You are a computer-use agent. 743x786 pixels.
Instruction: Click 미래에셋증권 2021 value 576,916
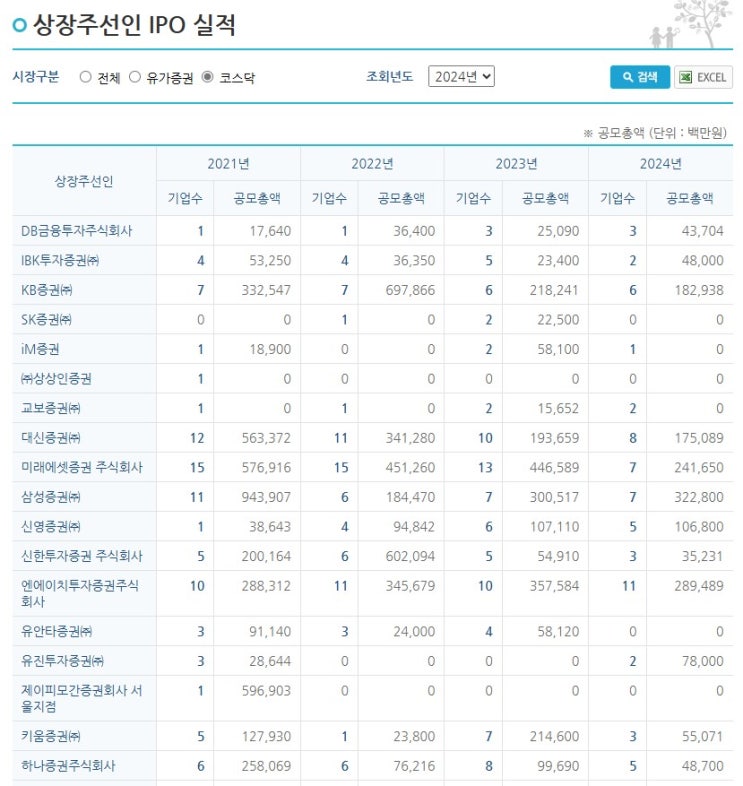pos(266,467)
